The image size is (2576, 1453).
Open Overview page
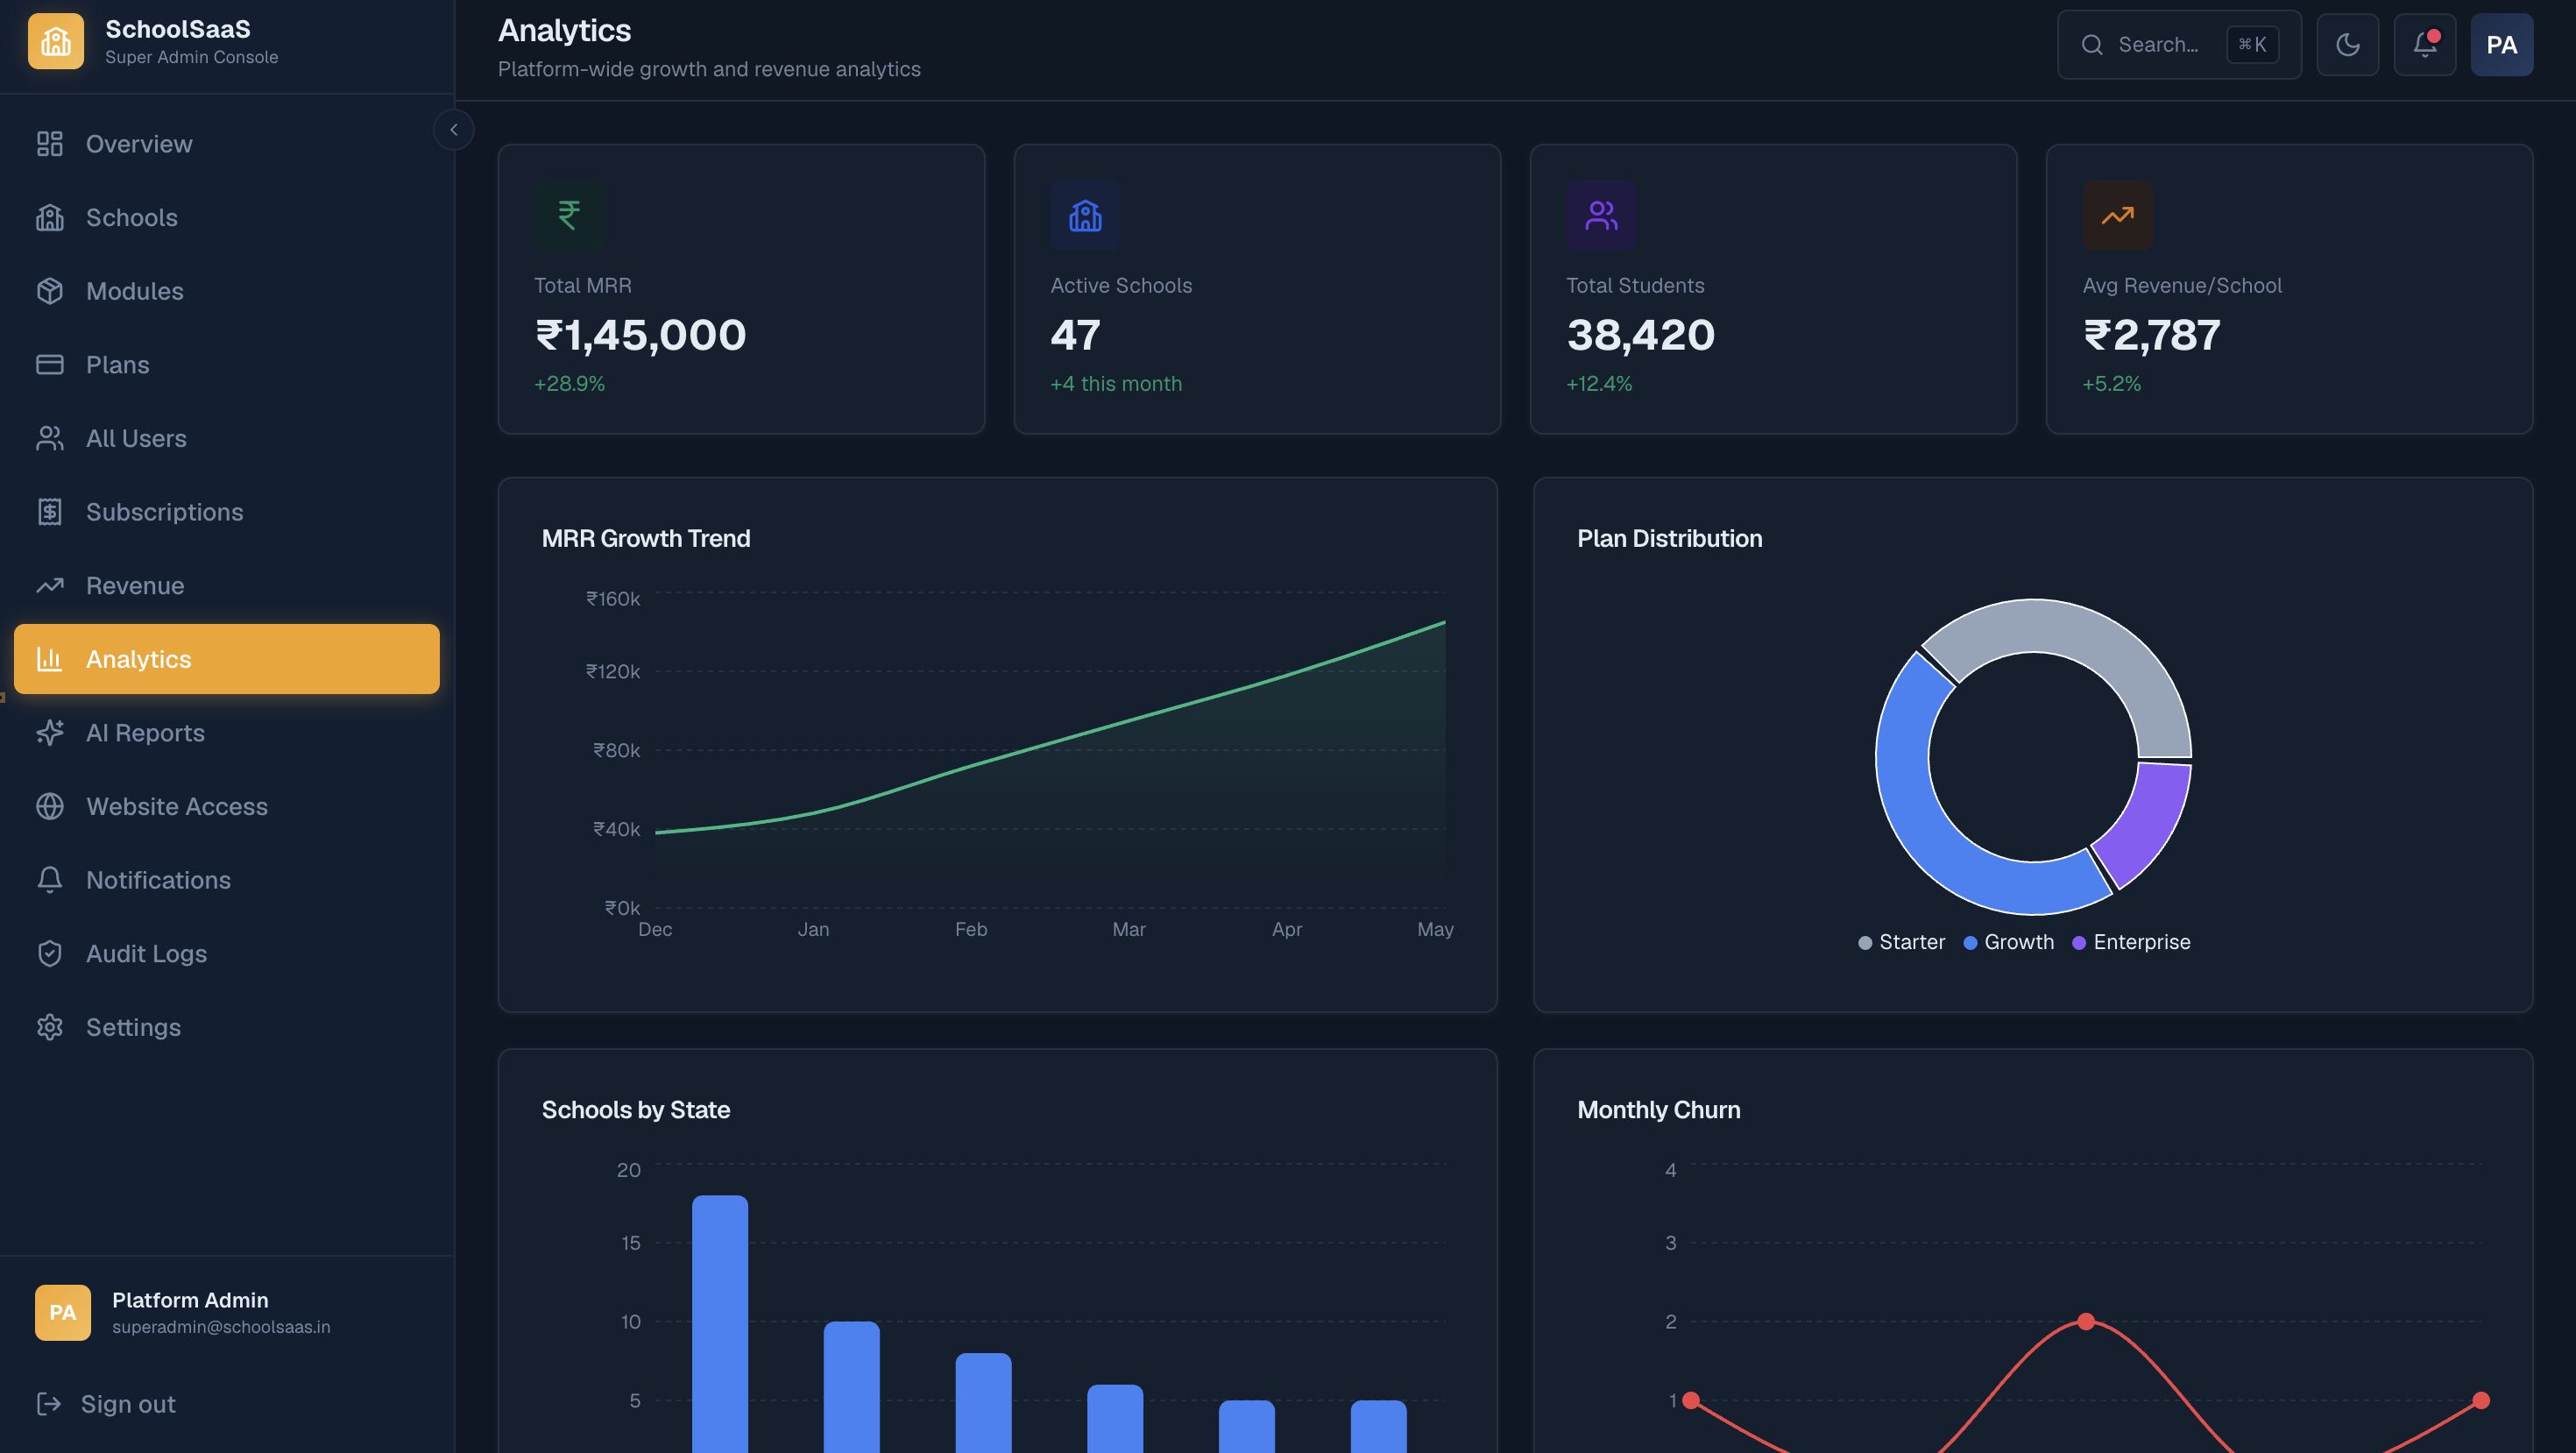227,144
